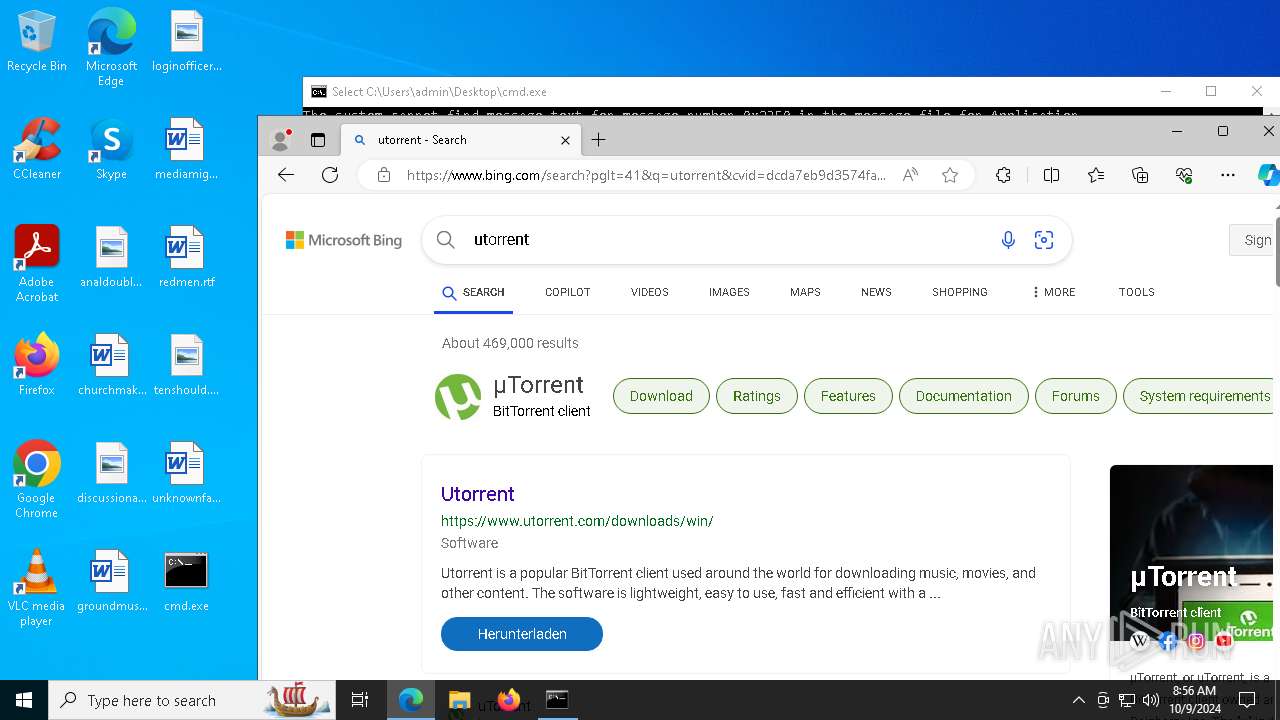Switch to NEWS tab
Image resolution: width=1280 pixels, height=720 pixels.
pos(876,292)
